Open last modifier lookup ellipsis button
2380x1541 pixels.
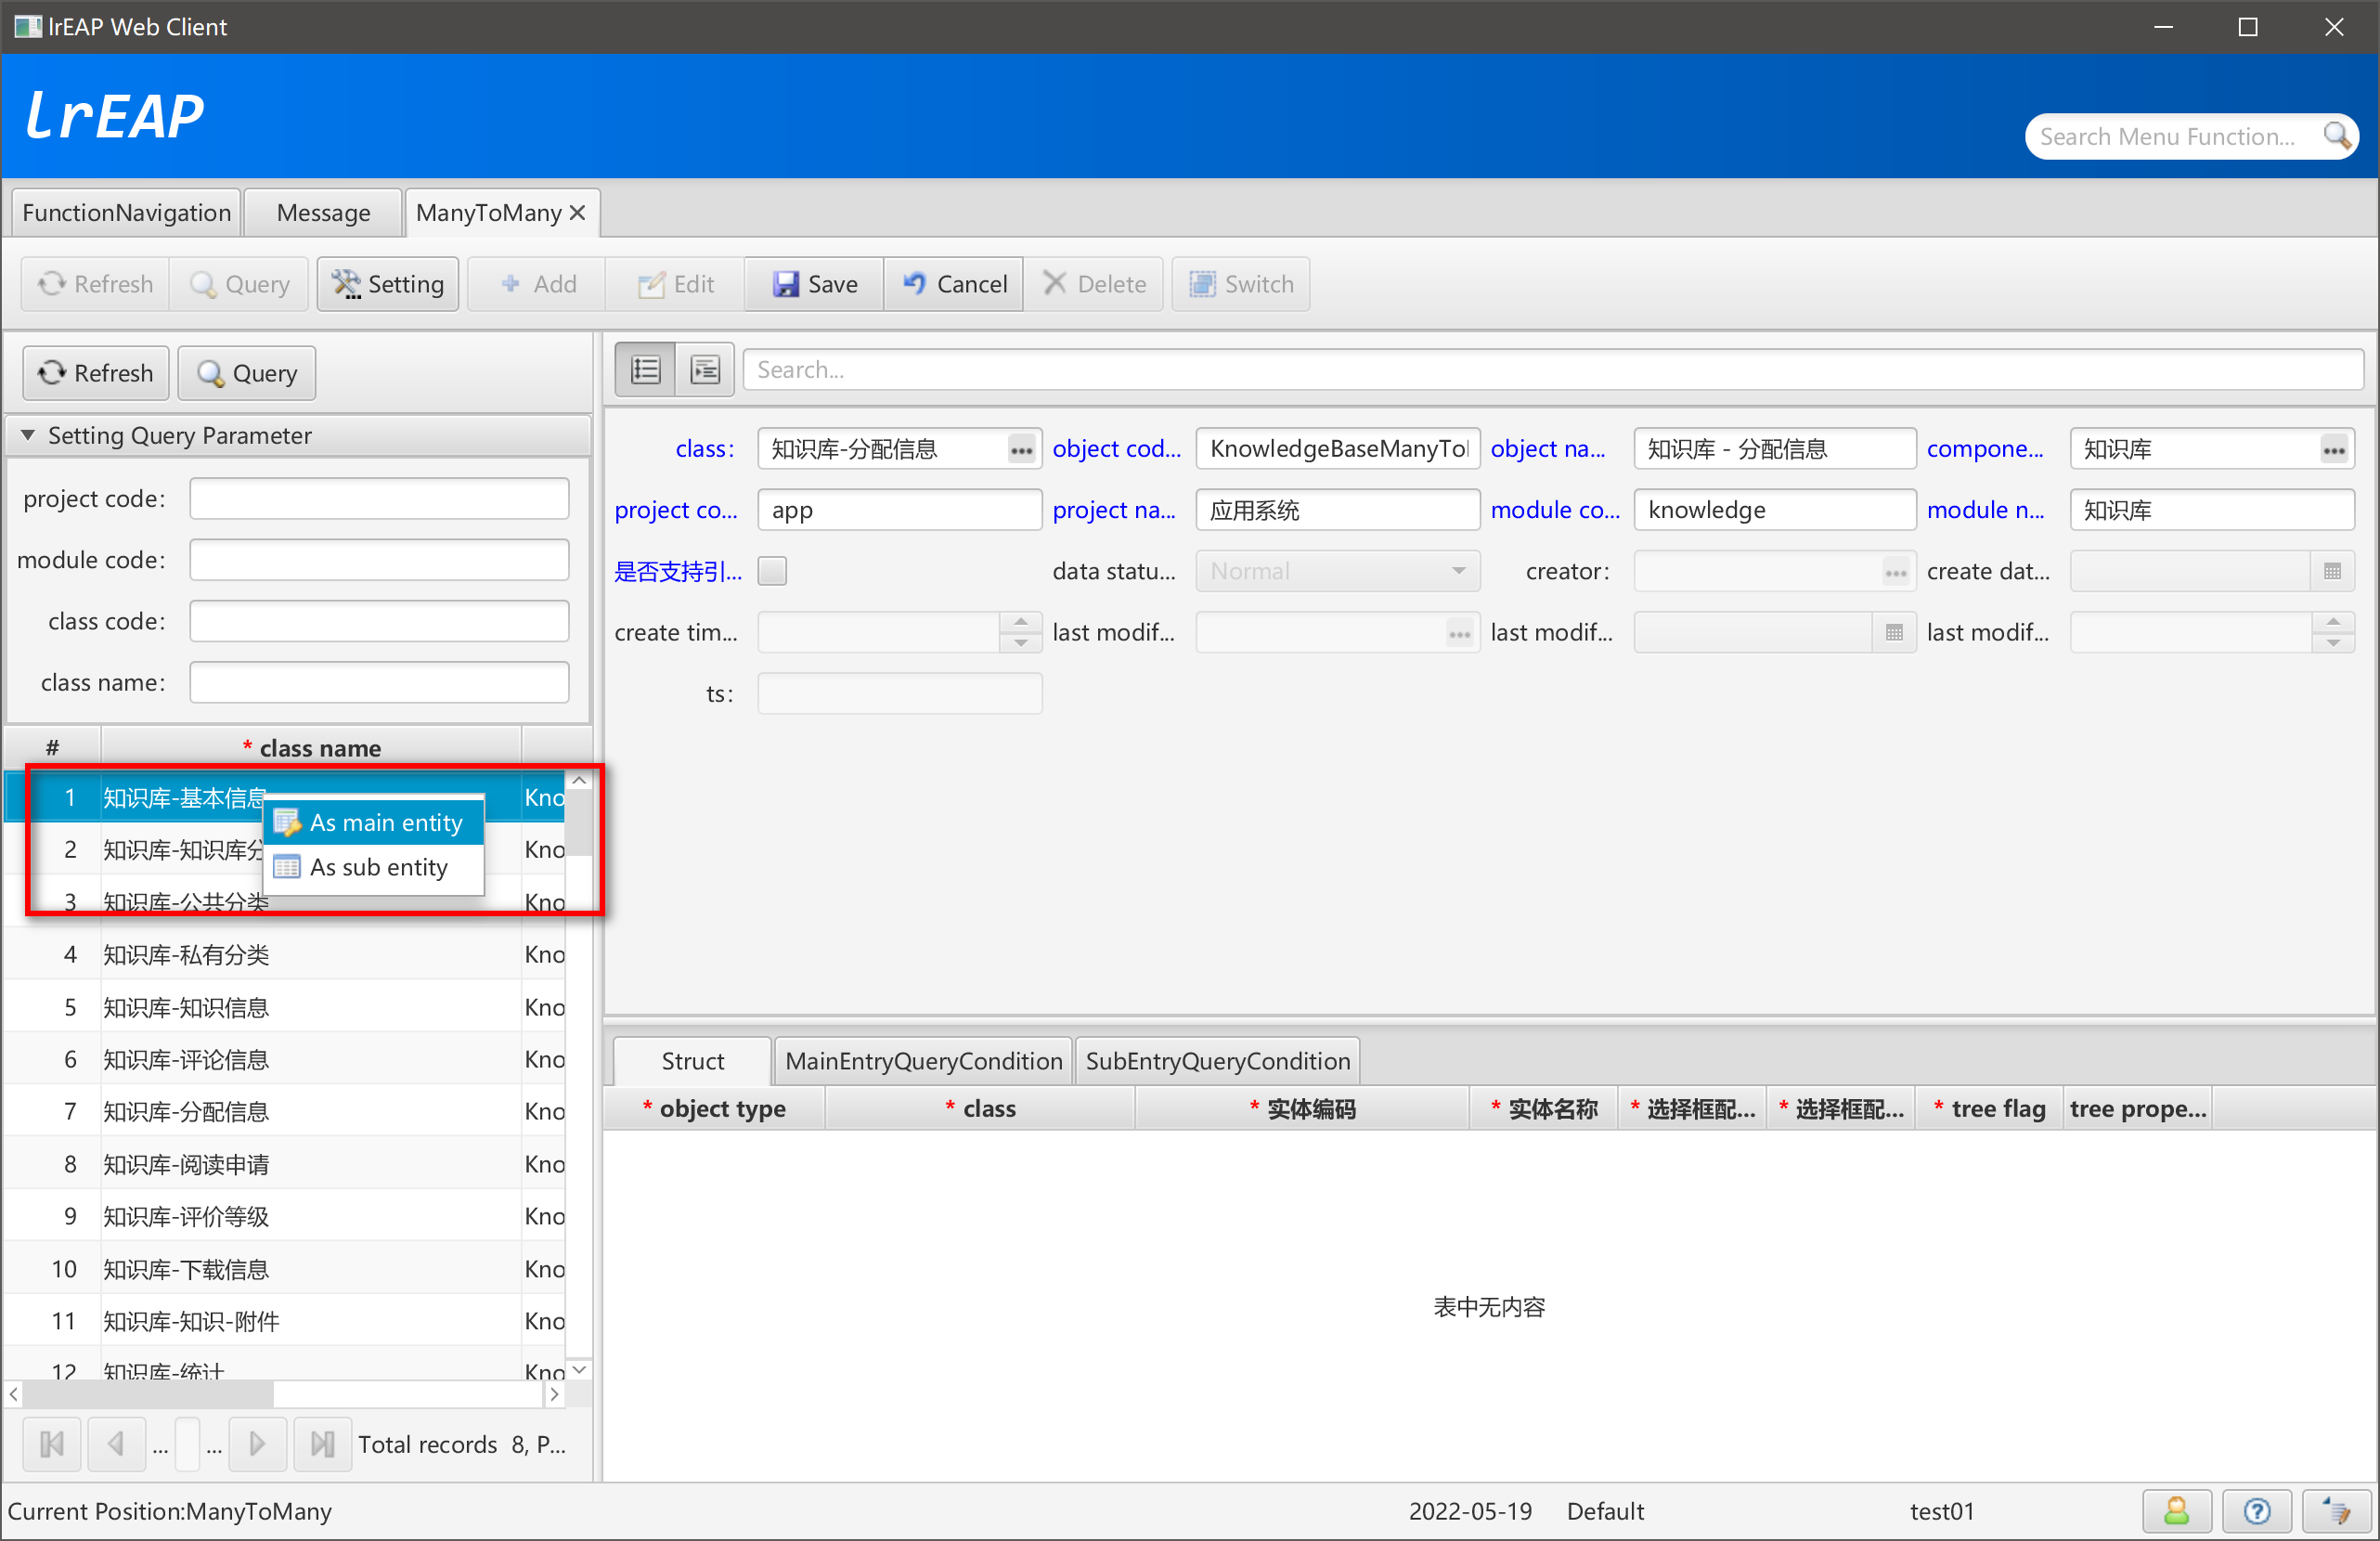tap(1459, 633)
